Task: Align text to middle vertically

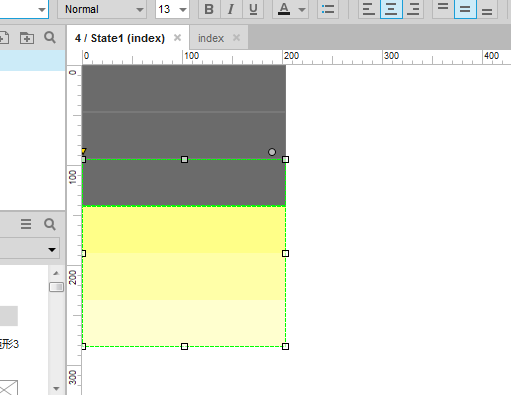Action: pyautogui.click(x=465, y=9)
